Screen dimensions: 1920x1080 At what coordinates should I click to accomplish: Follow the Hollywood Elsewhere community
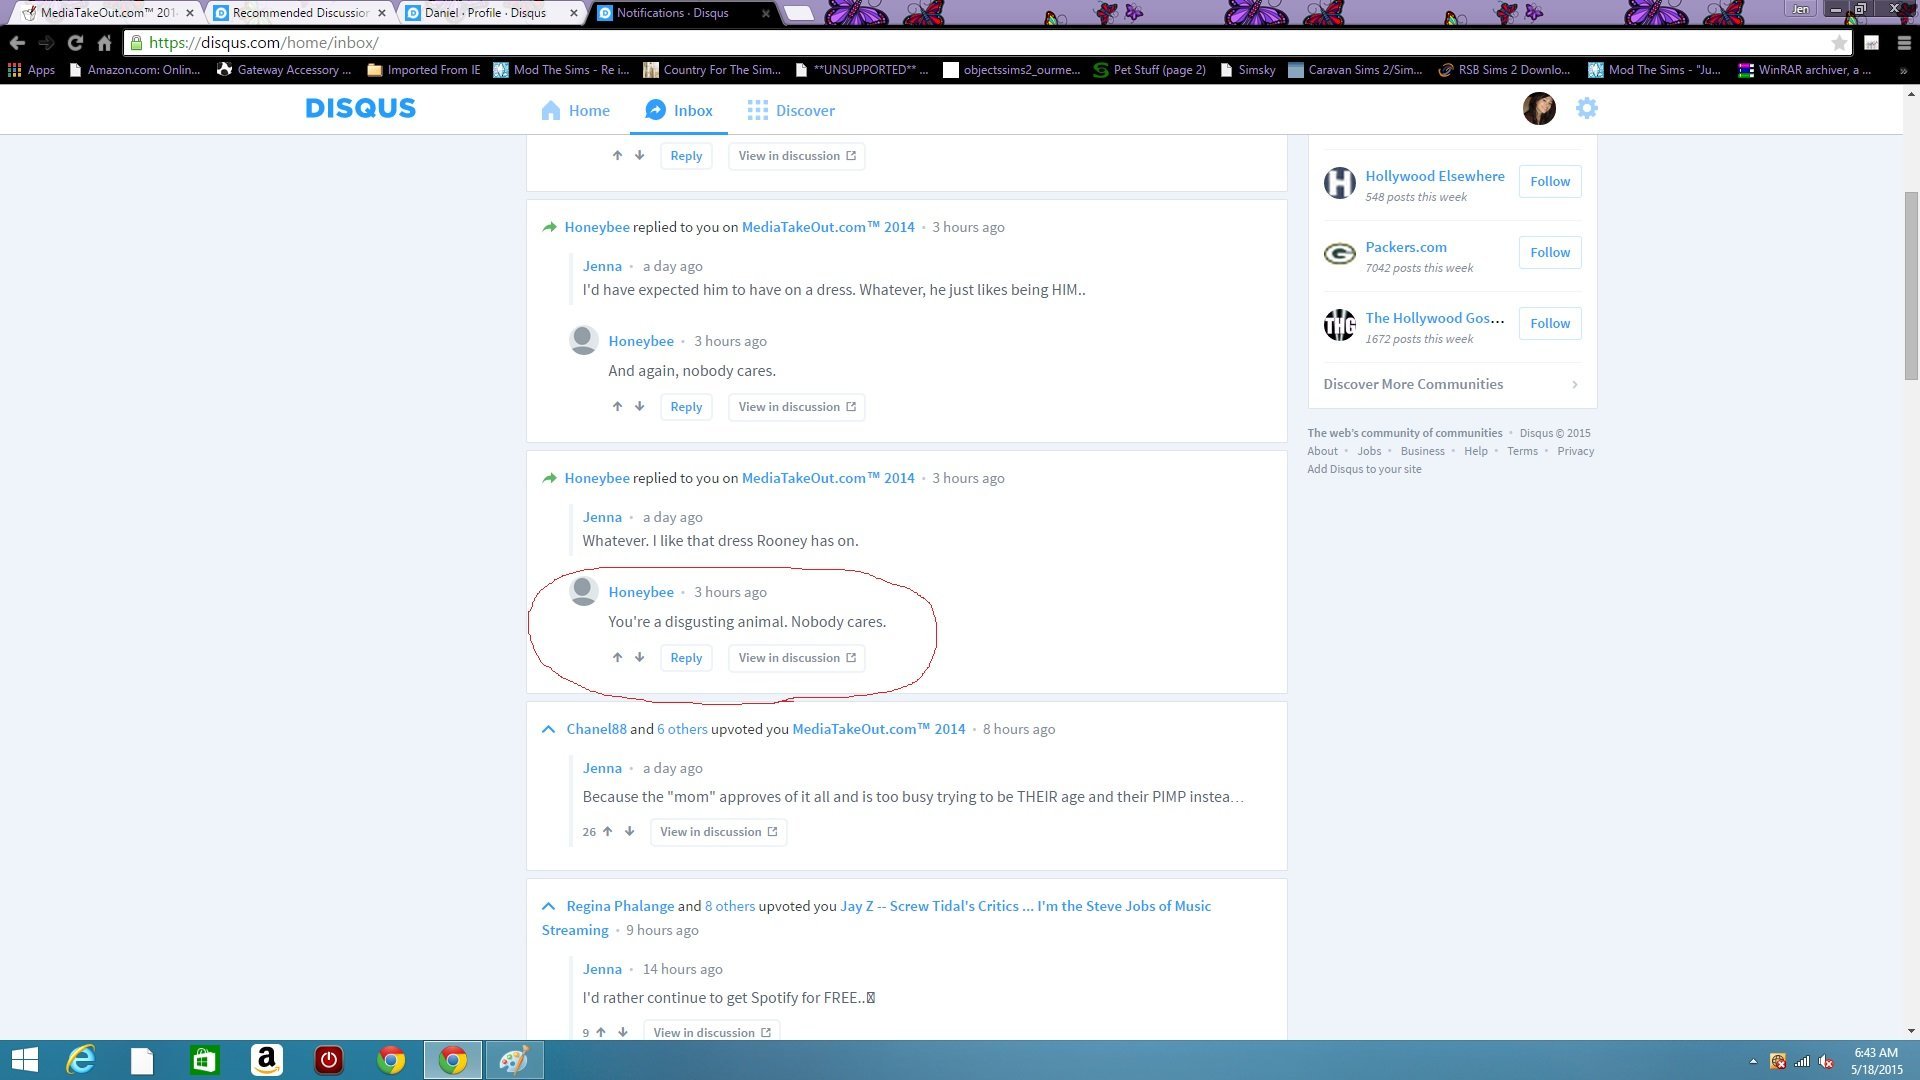1549,181
